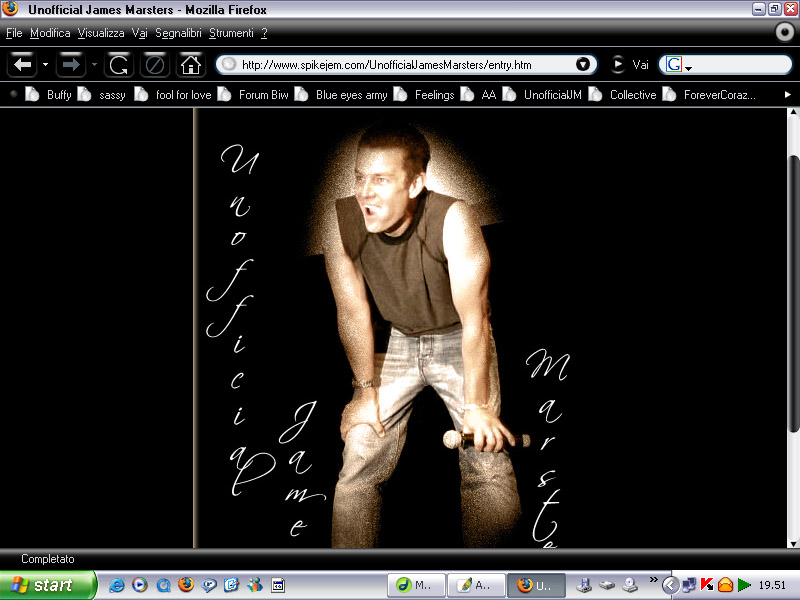Switch to the M.. taskbar window
Screen dimensions: 800x600
(416, 585)
